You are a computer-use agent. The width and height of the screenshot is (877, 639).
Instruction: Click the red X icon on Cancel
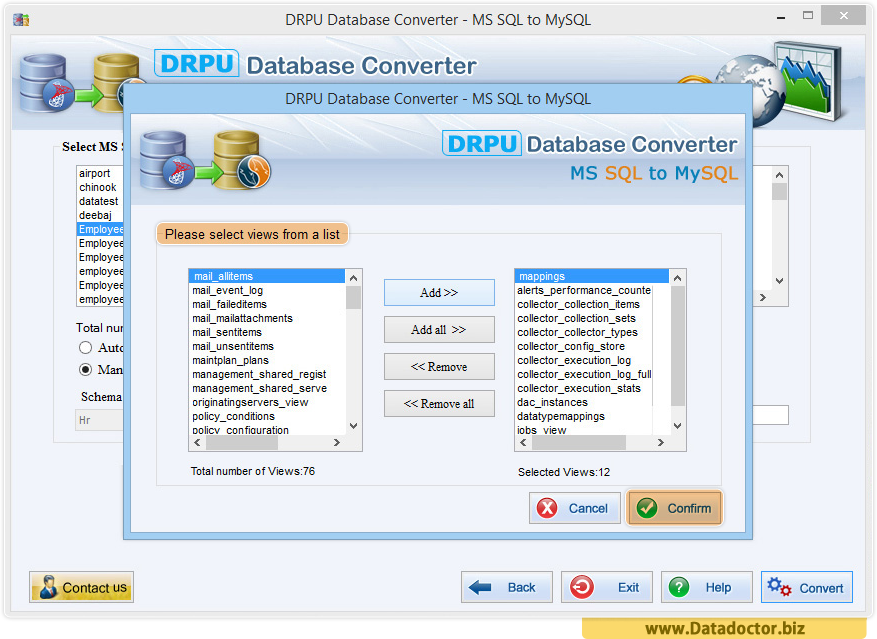(546, 508)
